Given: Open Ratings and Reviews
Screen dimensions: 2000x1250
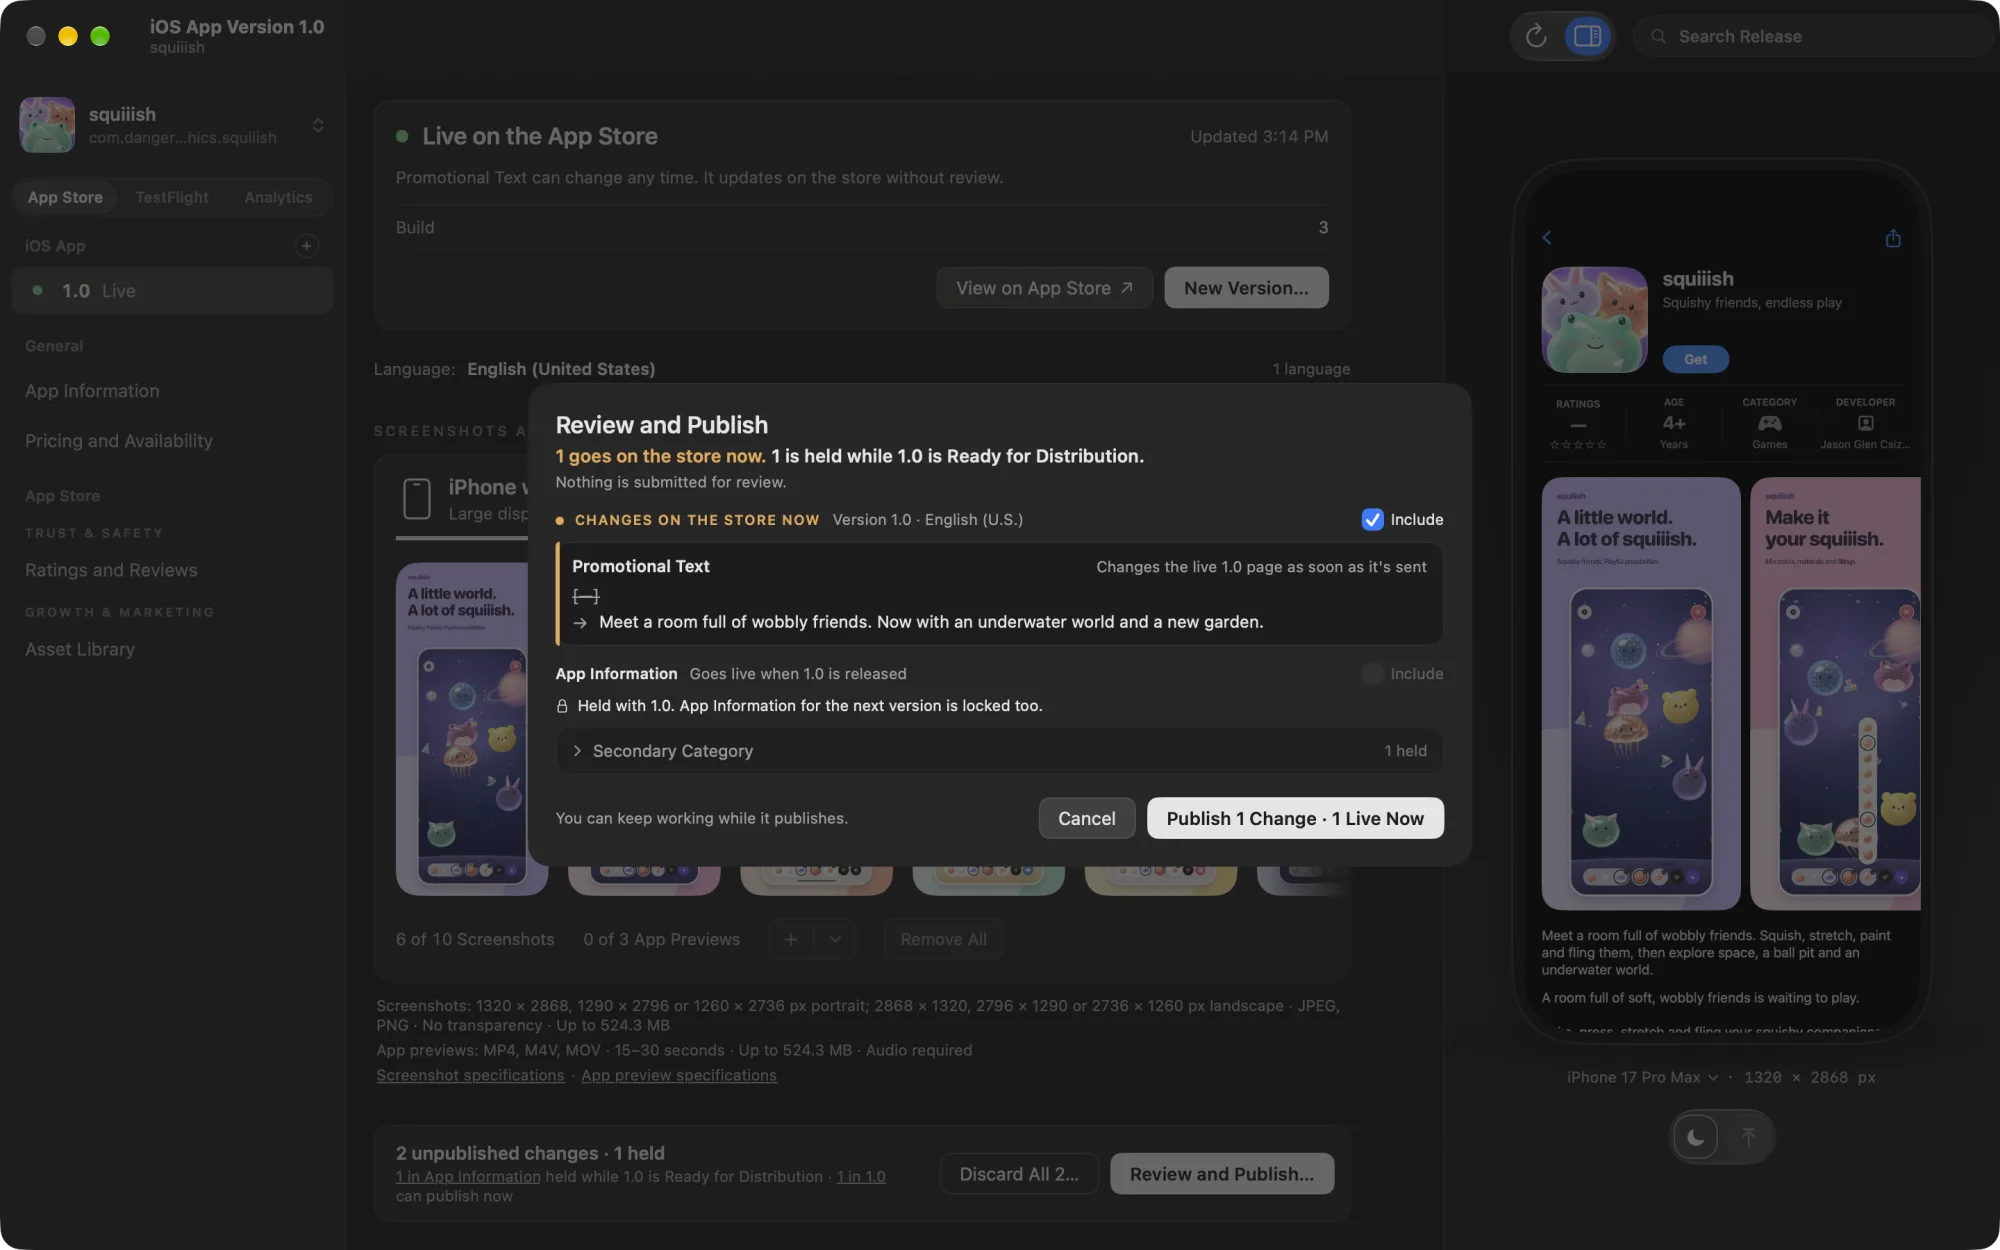Looking at the screenshot, I should (x=111, y=570).
